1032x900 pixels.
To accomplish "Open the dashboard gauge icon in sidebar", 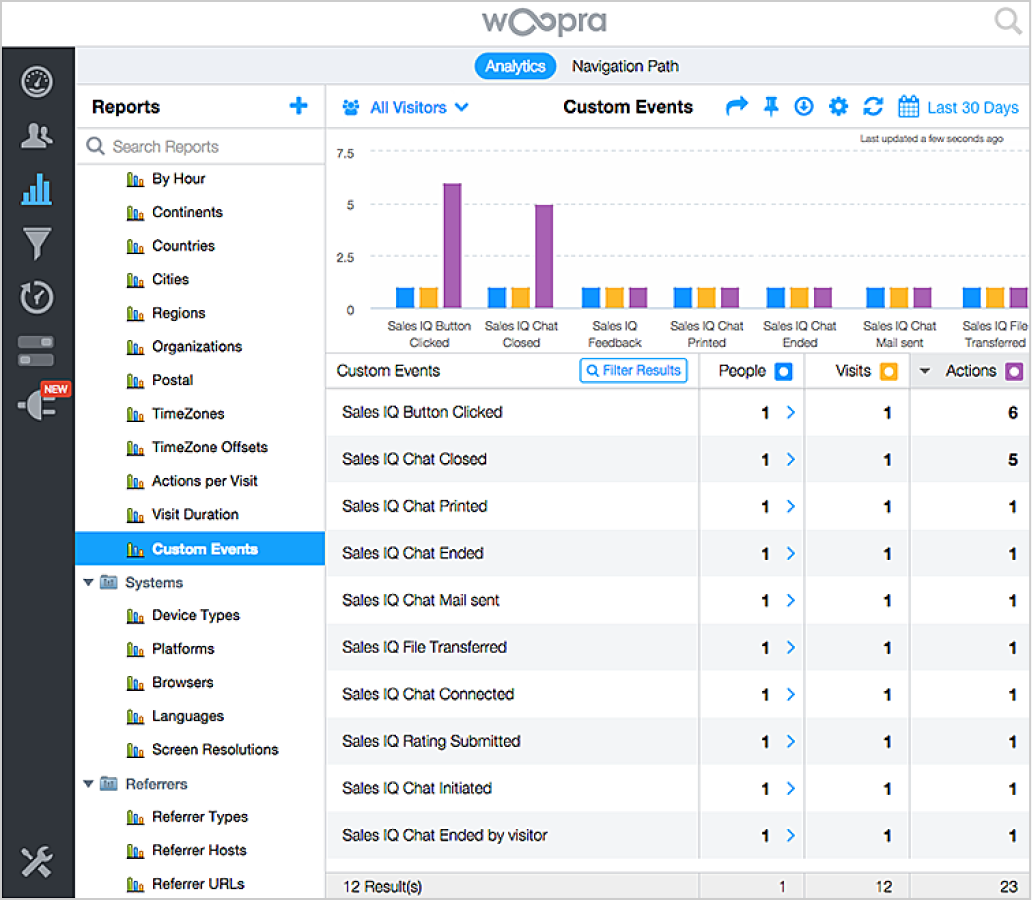I will point(37,82).
